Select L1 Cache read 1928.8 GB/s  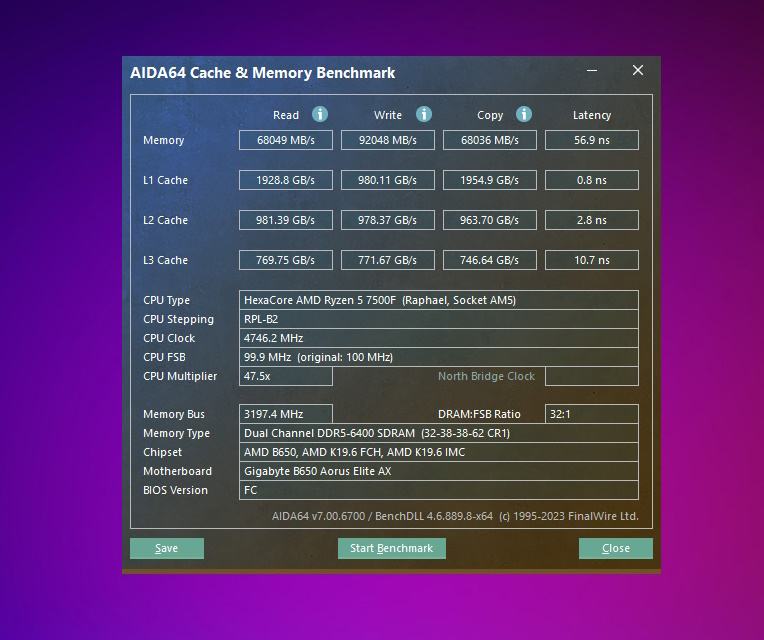(286, 180)
